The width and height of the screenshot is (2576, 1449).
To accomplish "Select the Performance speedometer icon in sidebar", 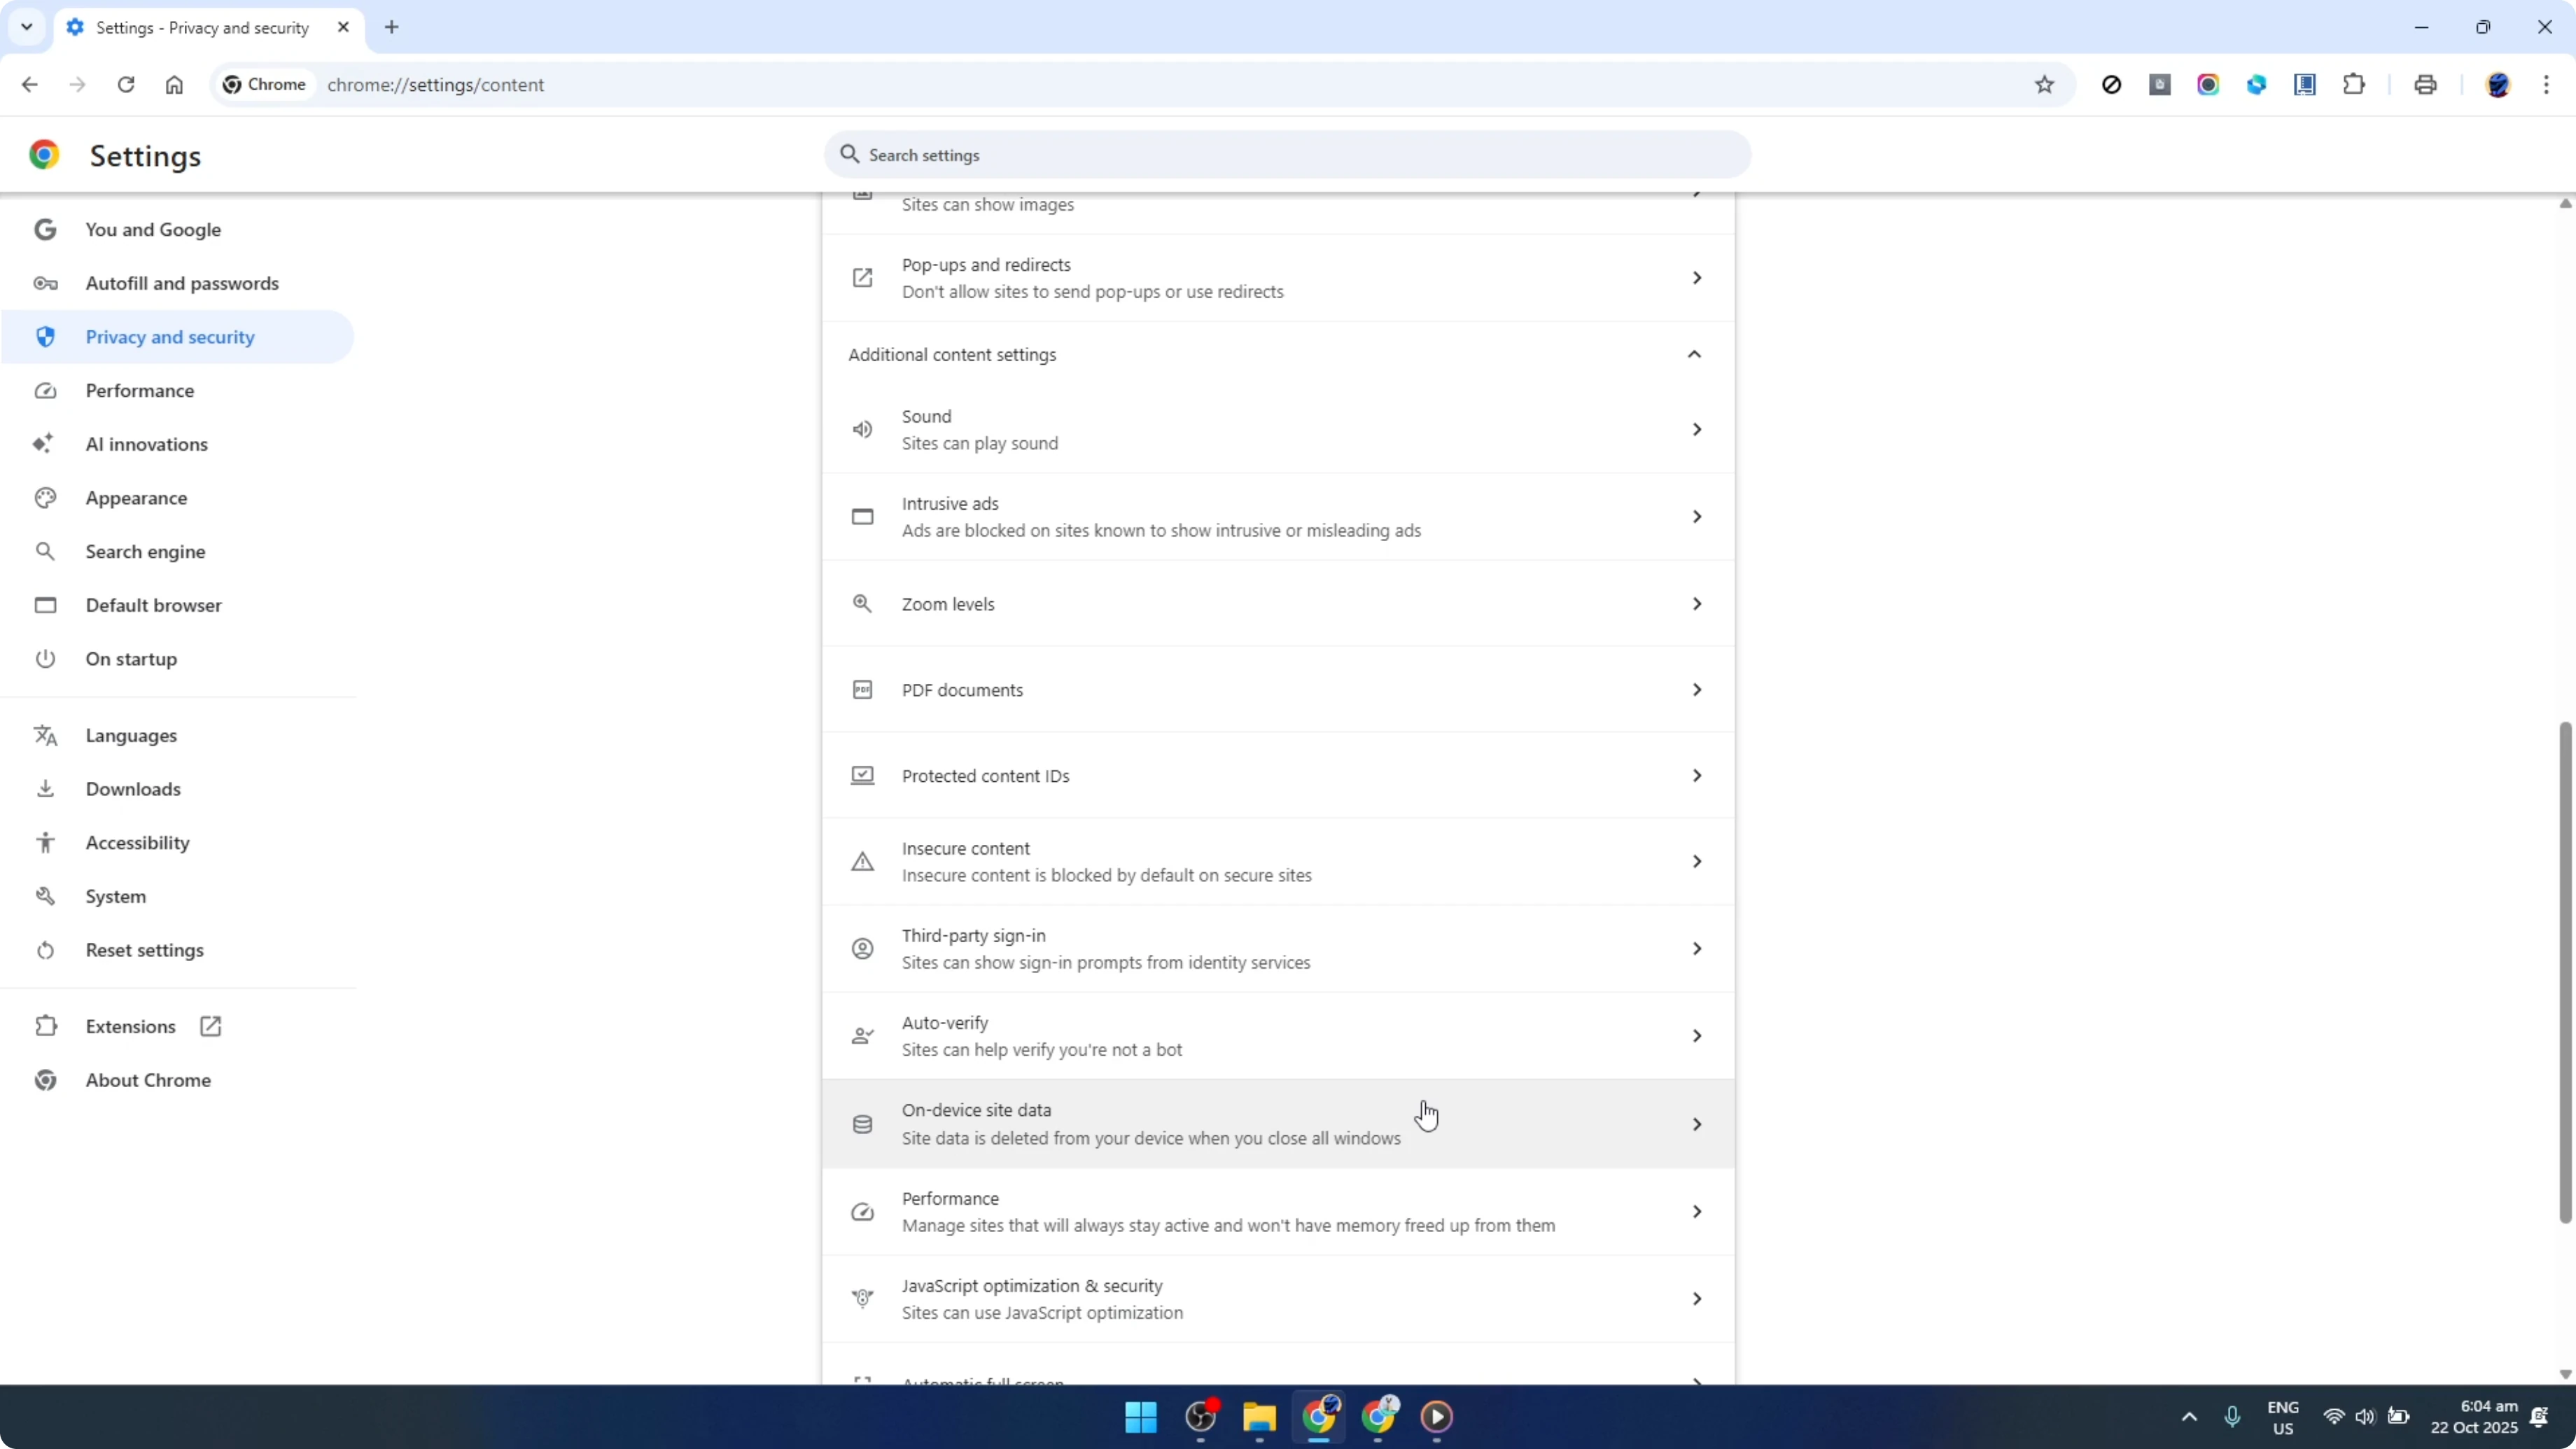I will click(x=45, y=390).
